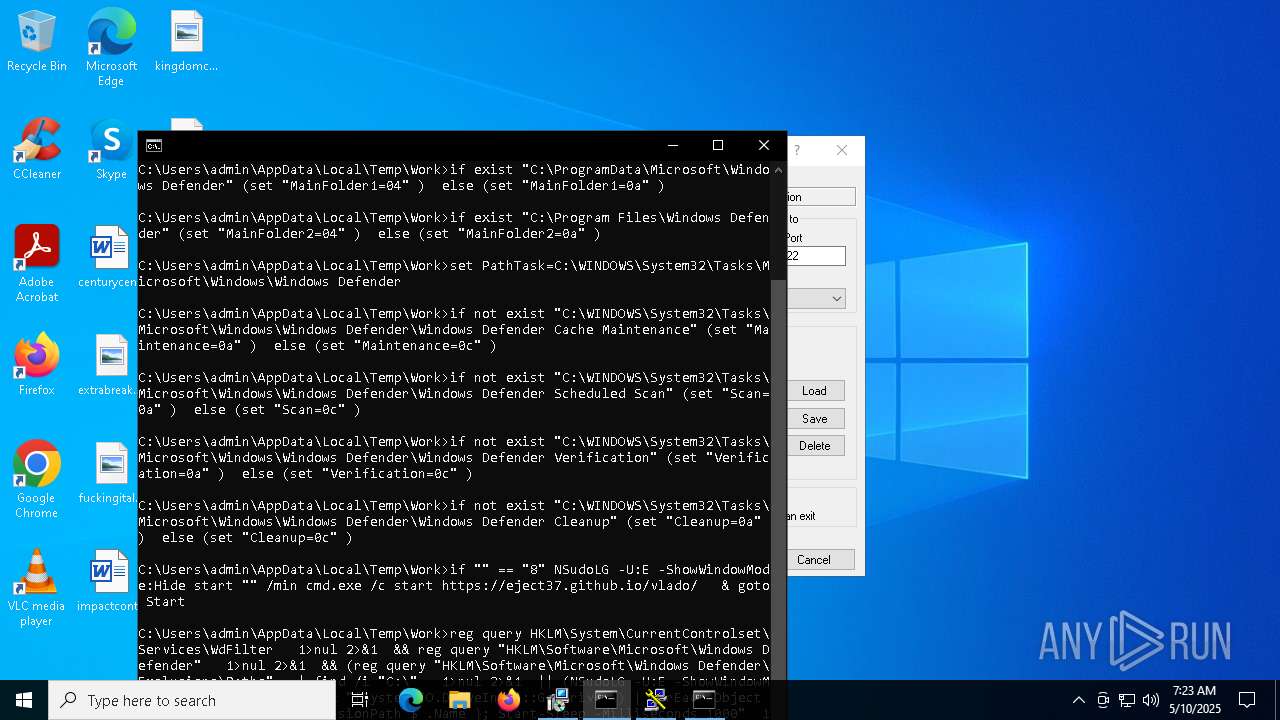
Task: Show hidden system tray icons
Action: click(1078, 700)
